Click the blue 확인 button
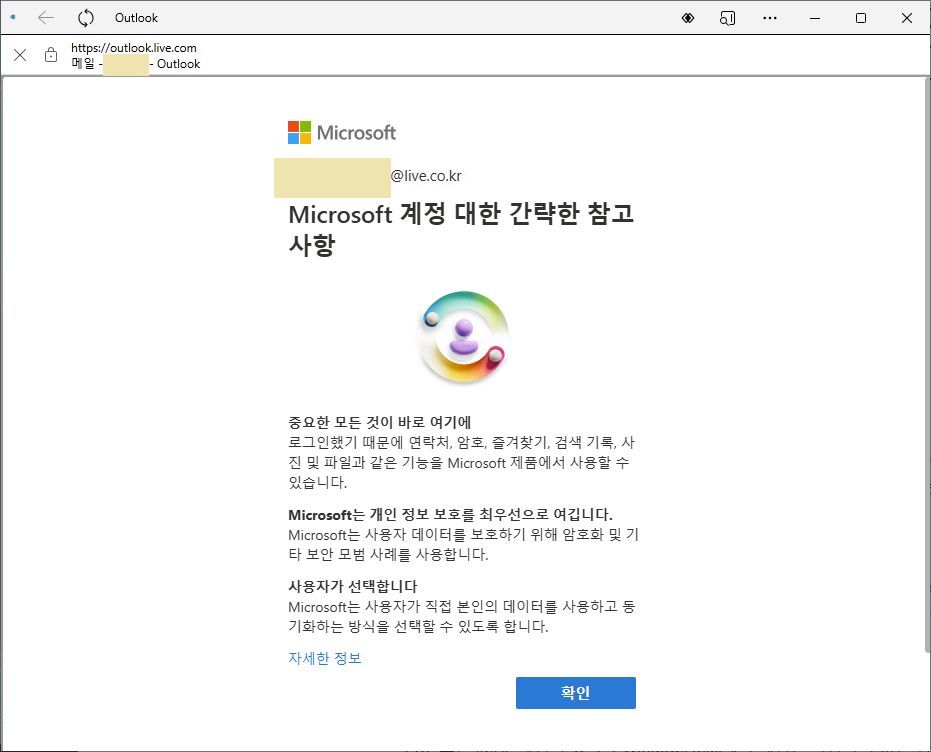931x752 pixels. (x=575, y=693)
